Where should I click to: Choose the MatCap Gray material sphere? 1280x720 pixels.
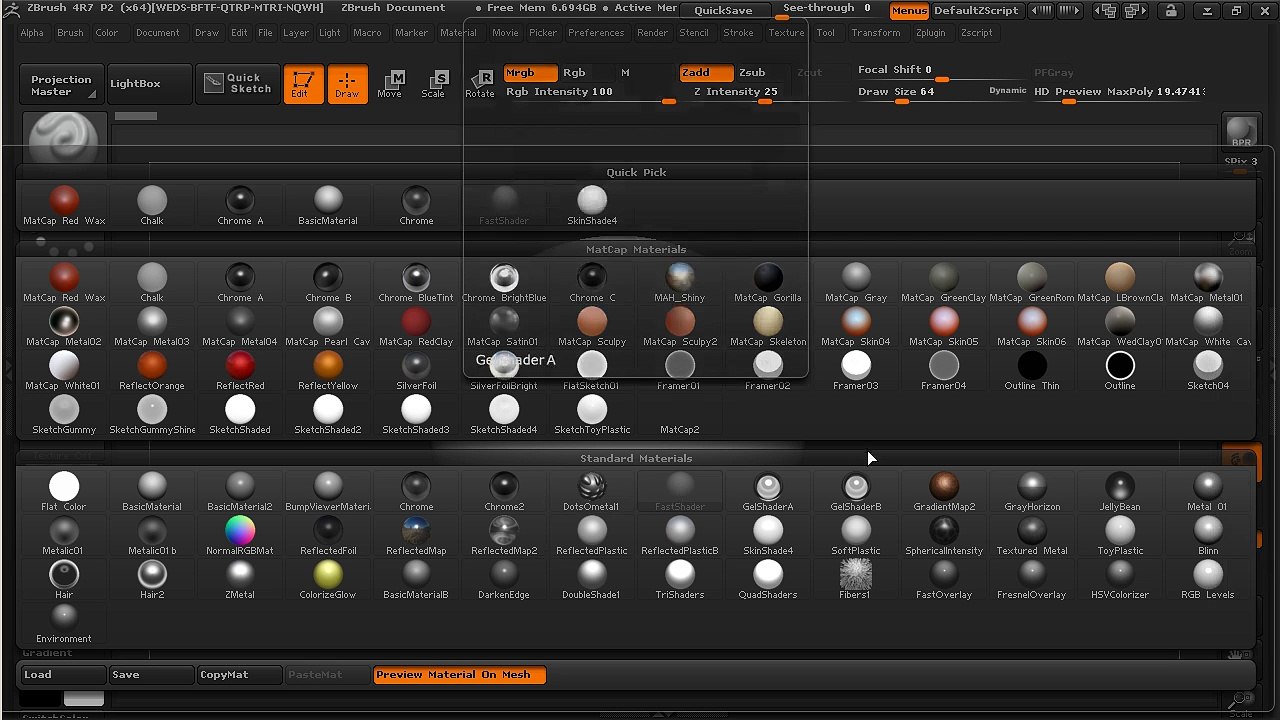[x=856, y=283]
